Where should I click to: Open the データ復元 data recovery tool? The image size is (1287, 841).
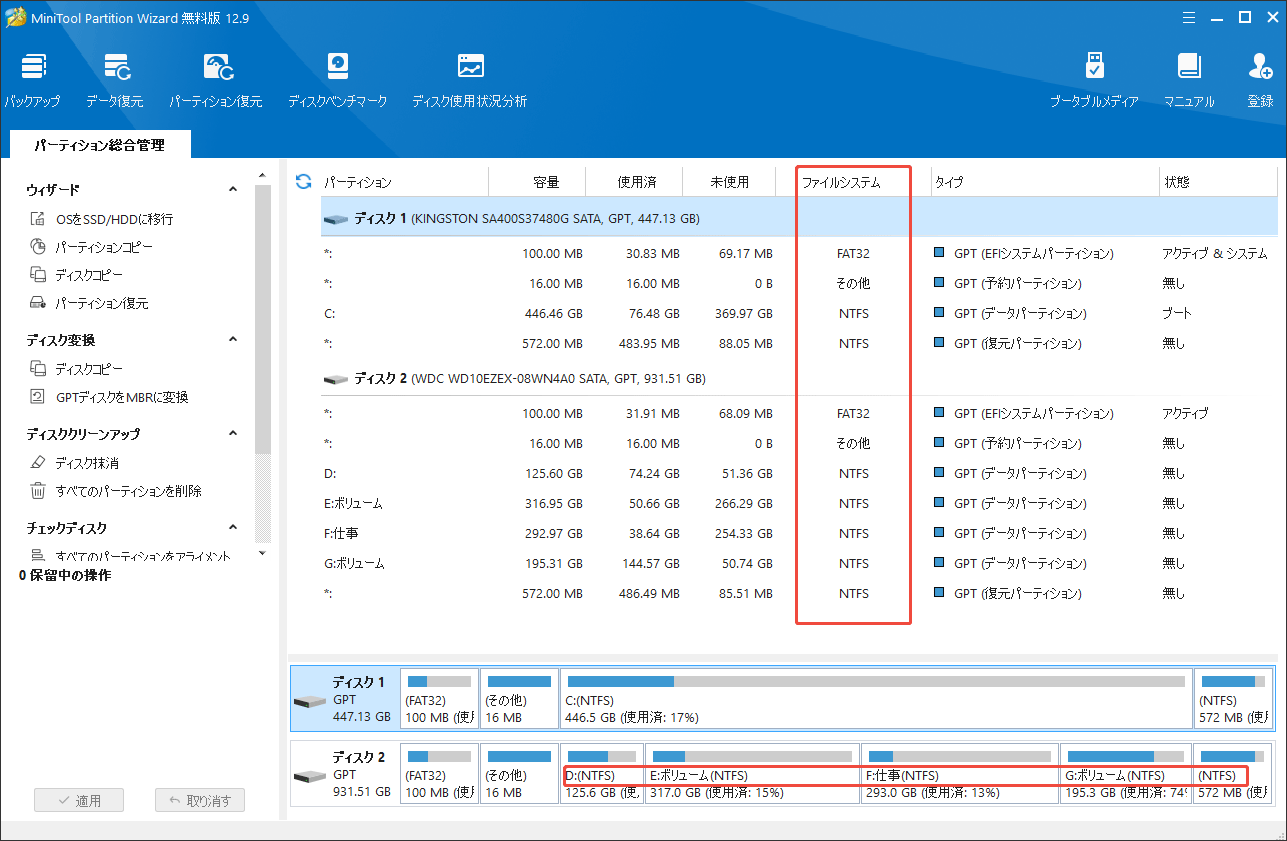pyautogui.click(x=115, y=80)
